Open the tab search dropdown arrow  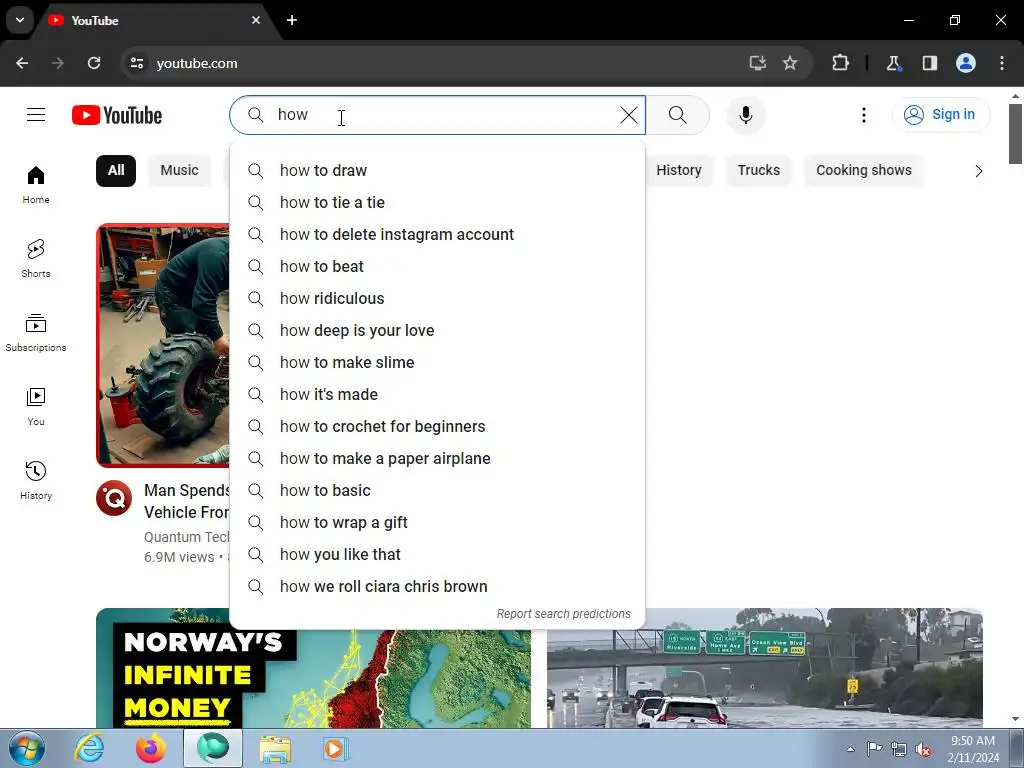[20, 20]
